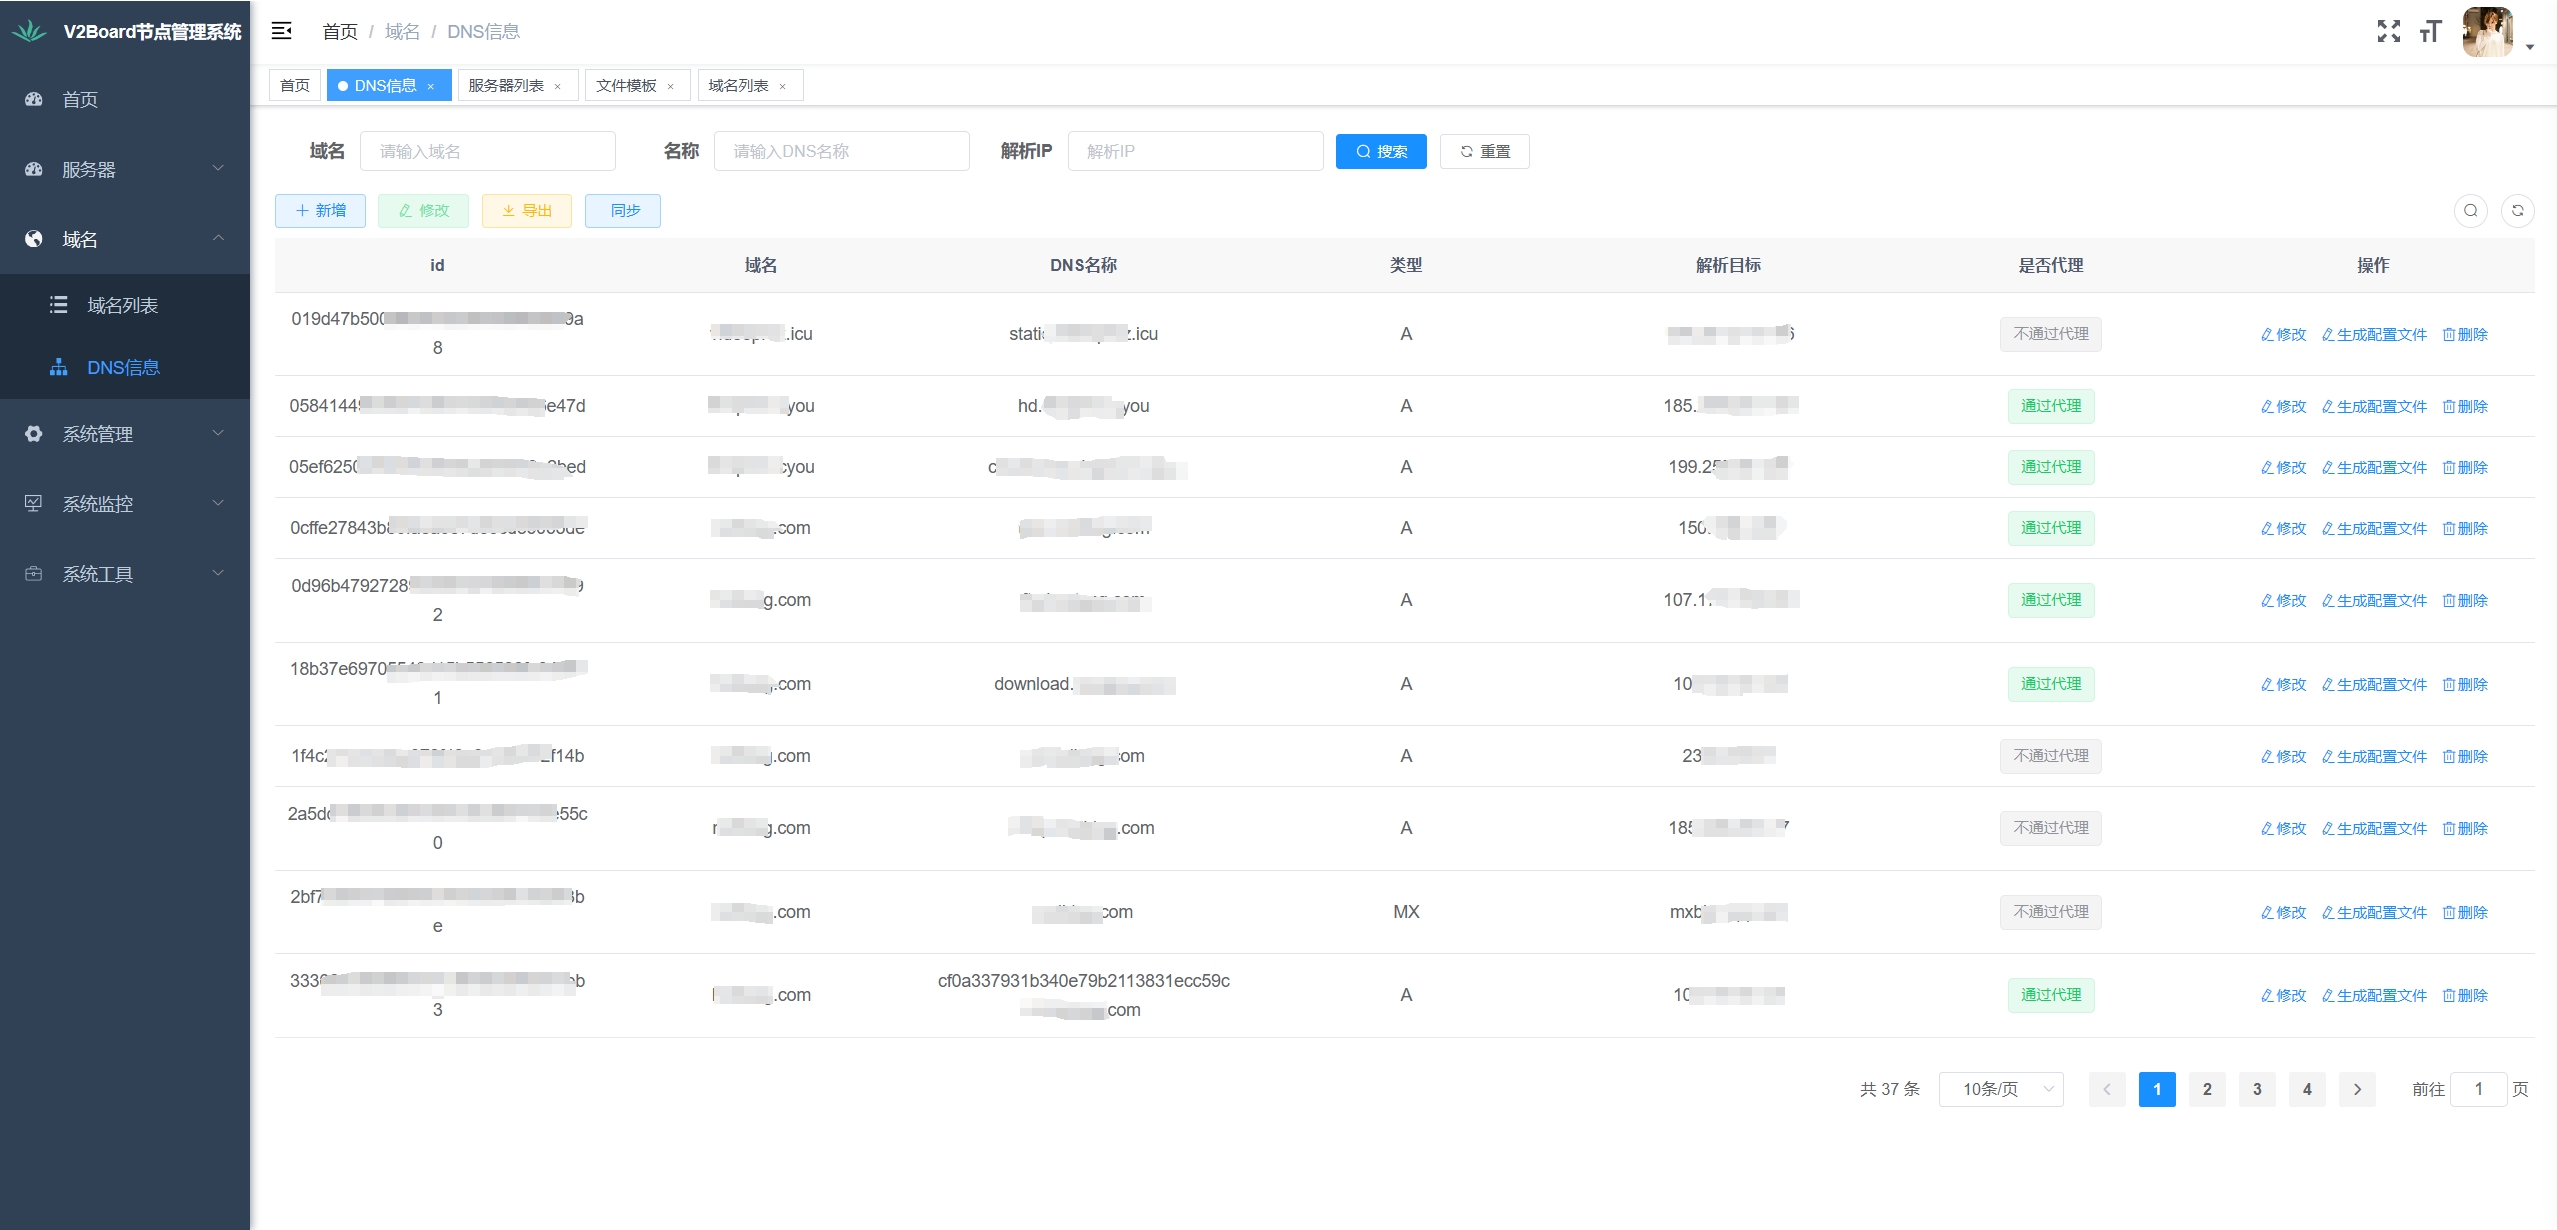Viewport: 2557px width, 1230px height.
Task: Switch to the 域名列表 tab
Action: click(x=738, y=85)
